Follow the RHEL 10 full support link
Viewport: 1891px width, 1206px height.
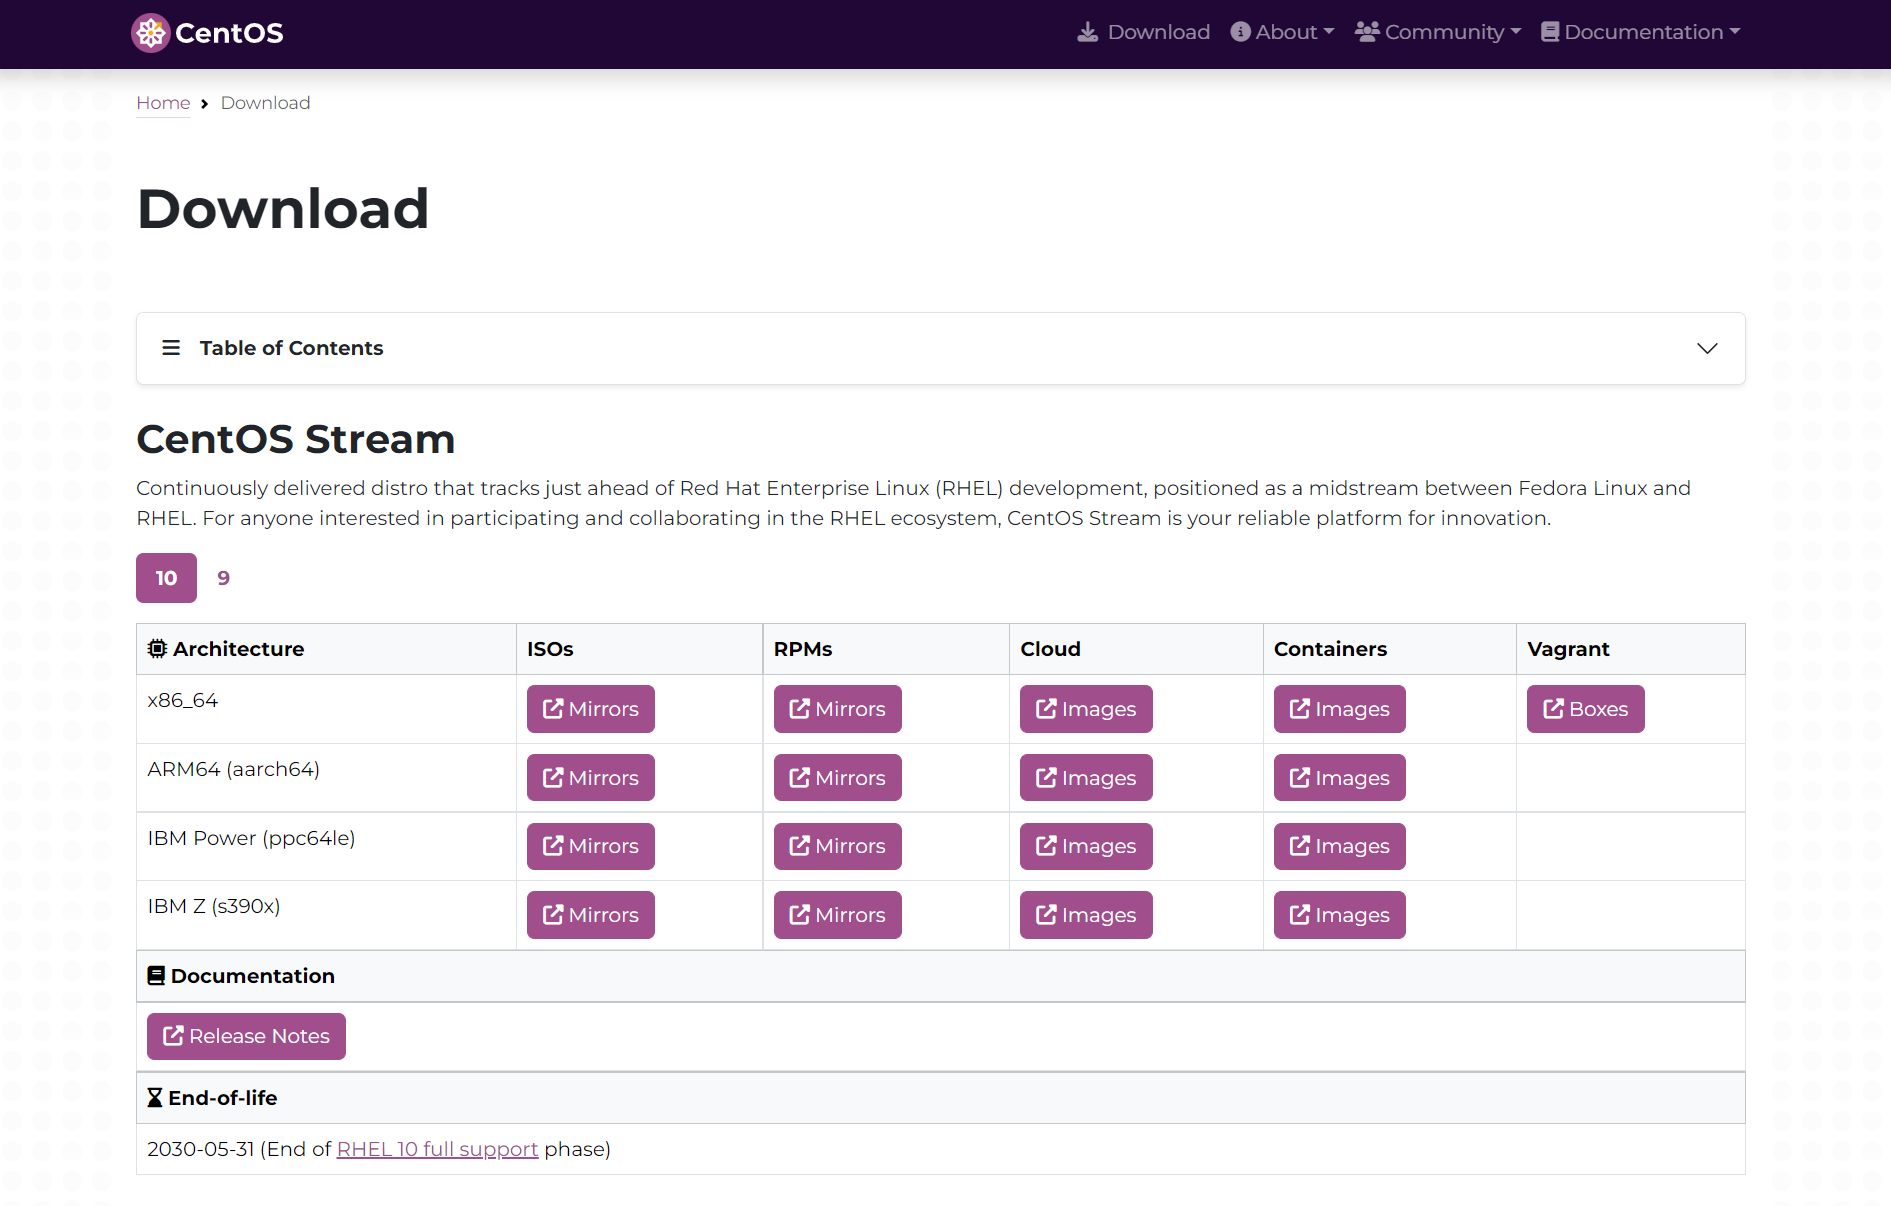437,1150
